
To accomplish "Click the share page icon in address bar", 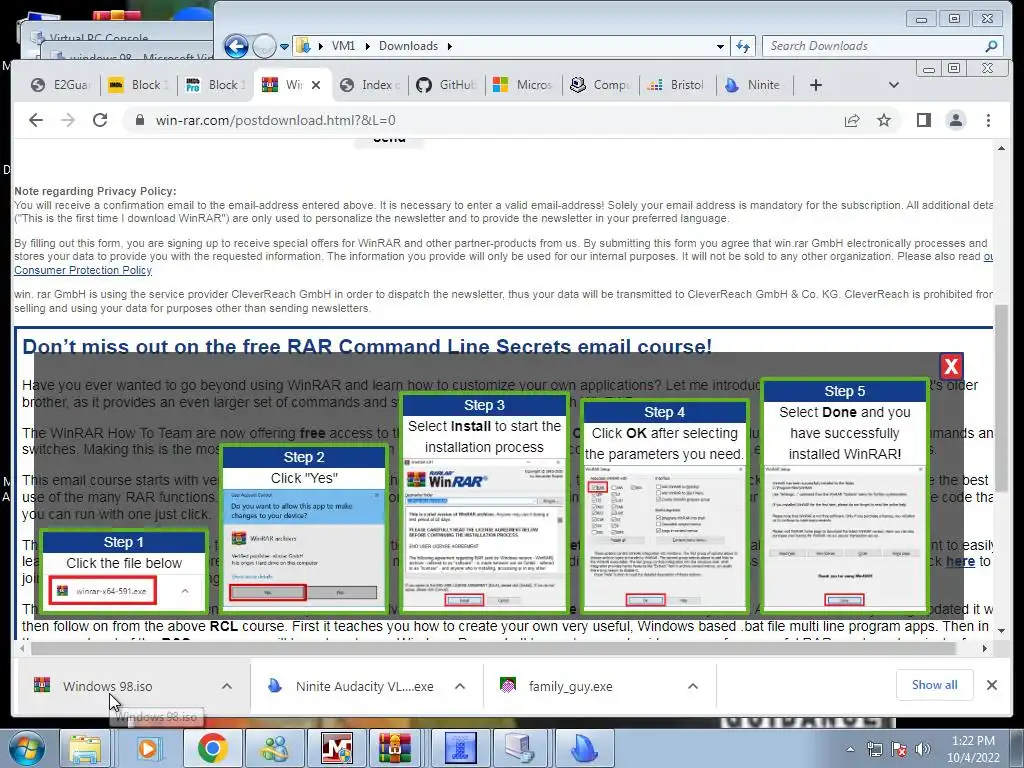I will pyautogui.click(x=852, y=120).
